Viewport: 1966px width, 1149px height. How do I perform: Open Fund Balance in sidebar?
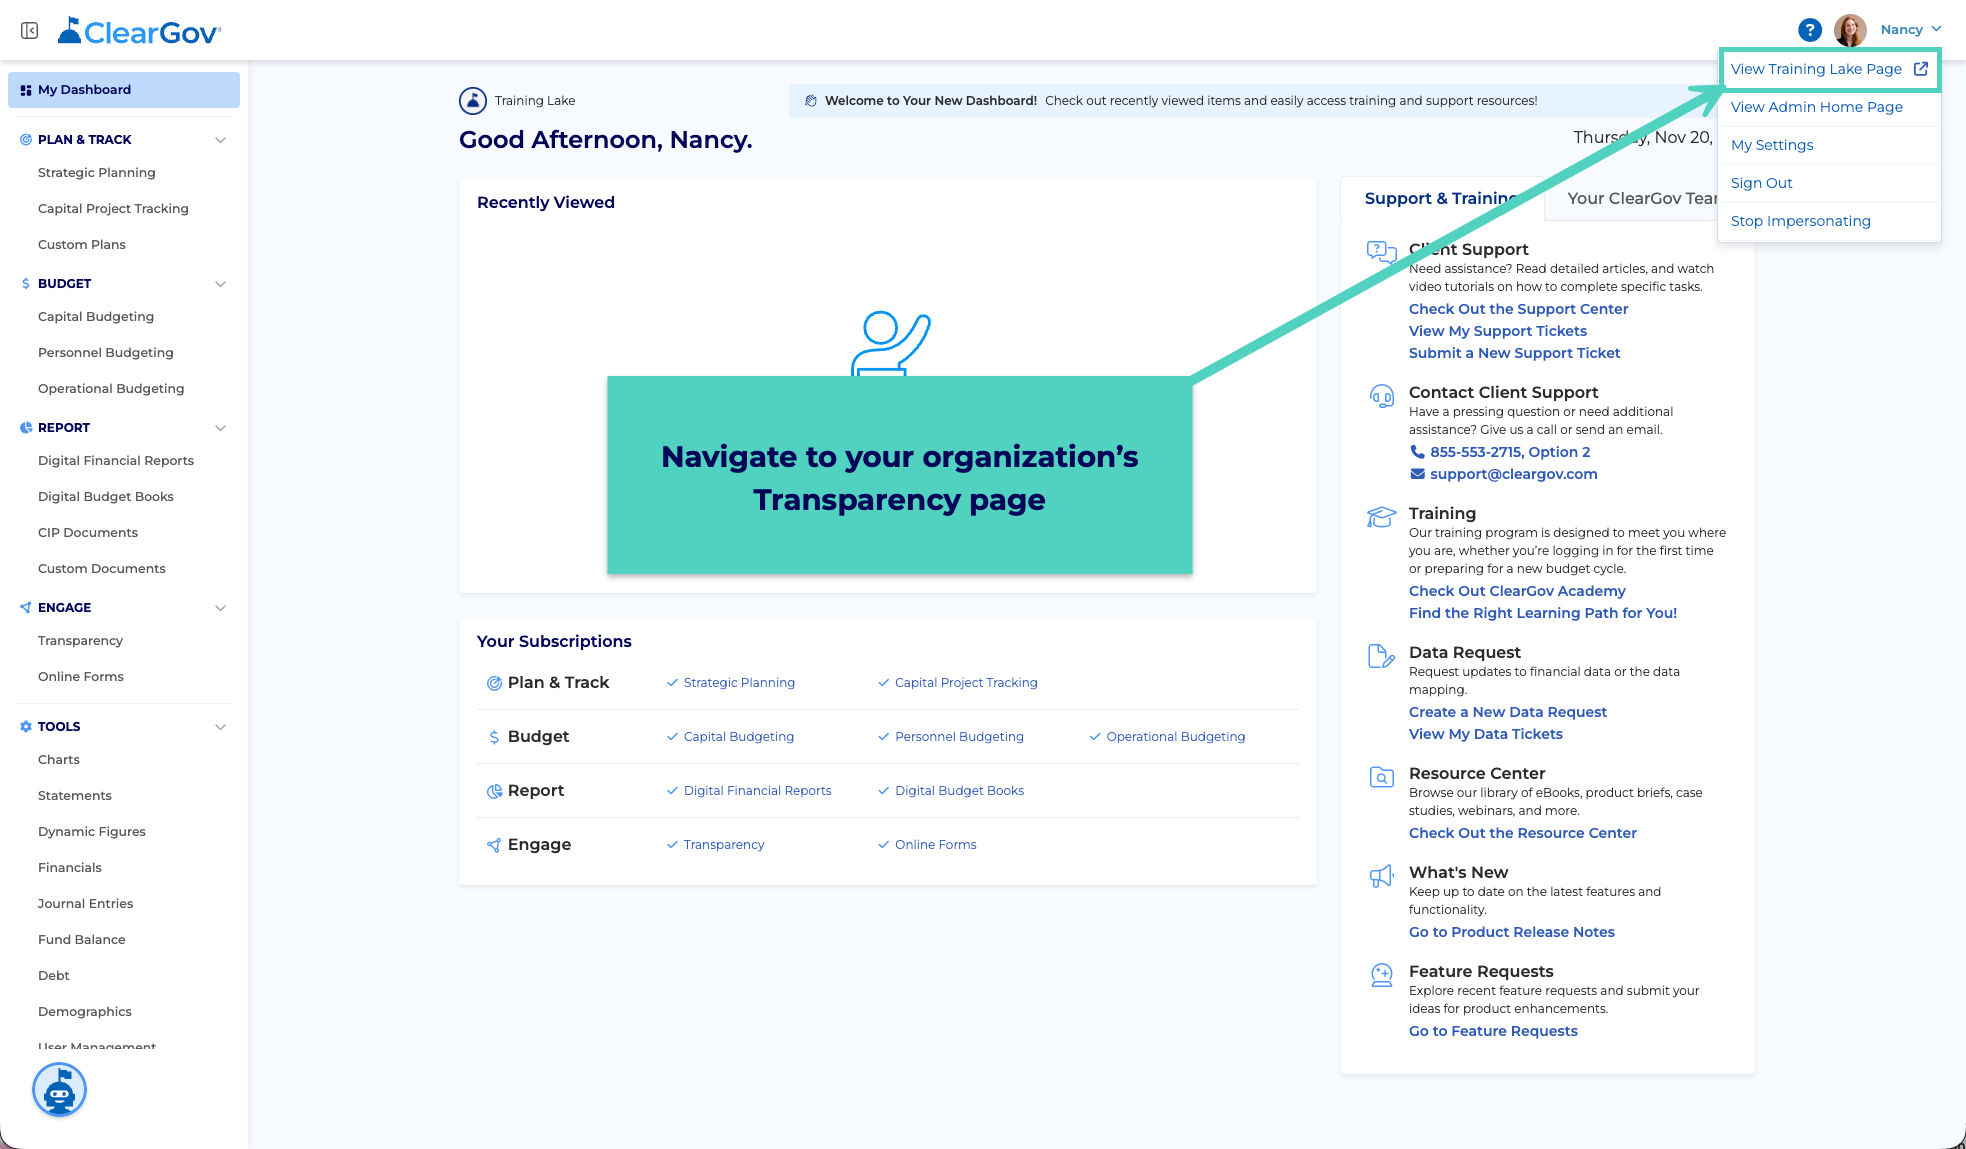tap(82, 940)
